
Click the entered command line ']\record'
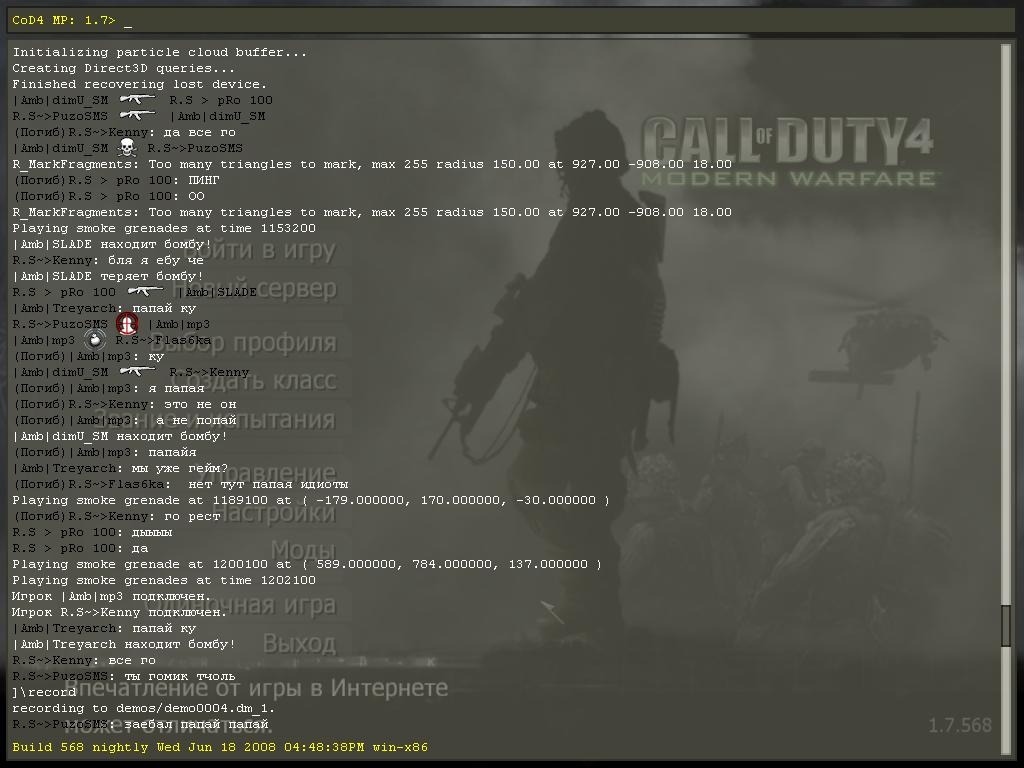point(44,692)
